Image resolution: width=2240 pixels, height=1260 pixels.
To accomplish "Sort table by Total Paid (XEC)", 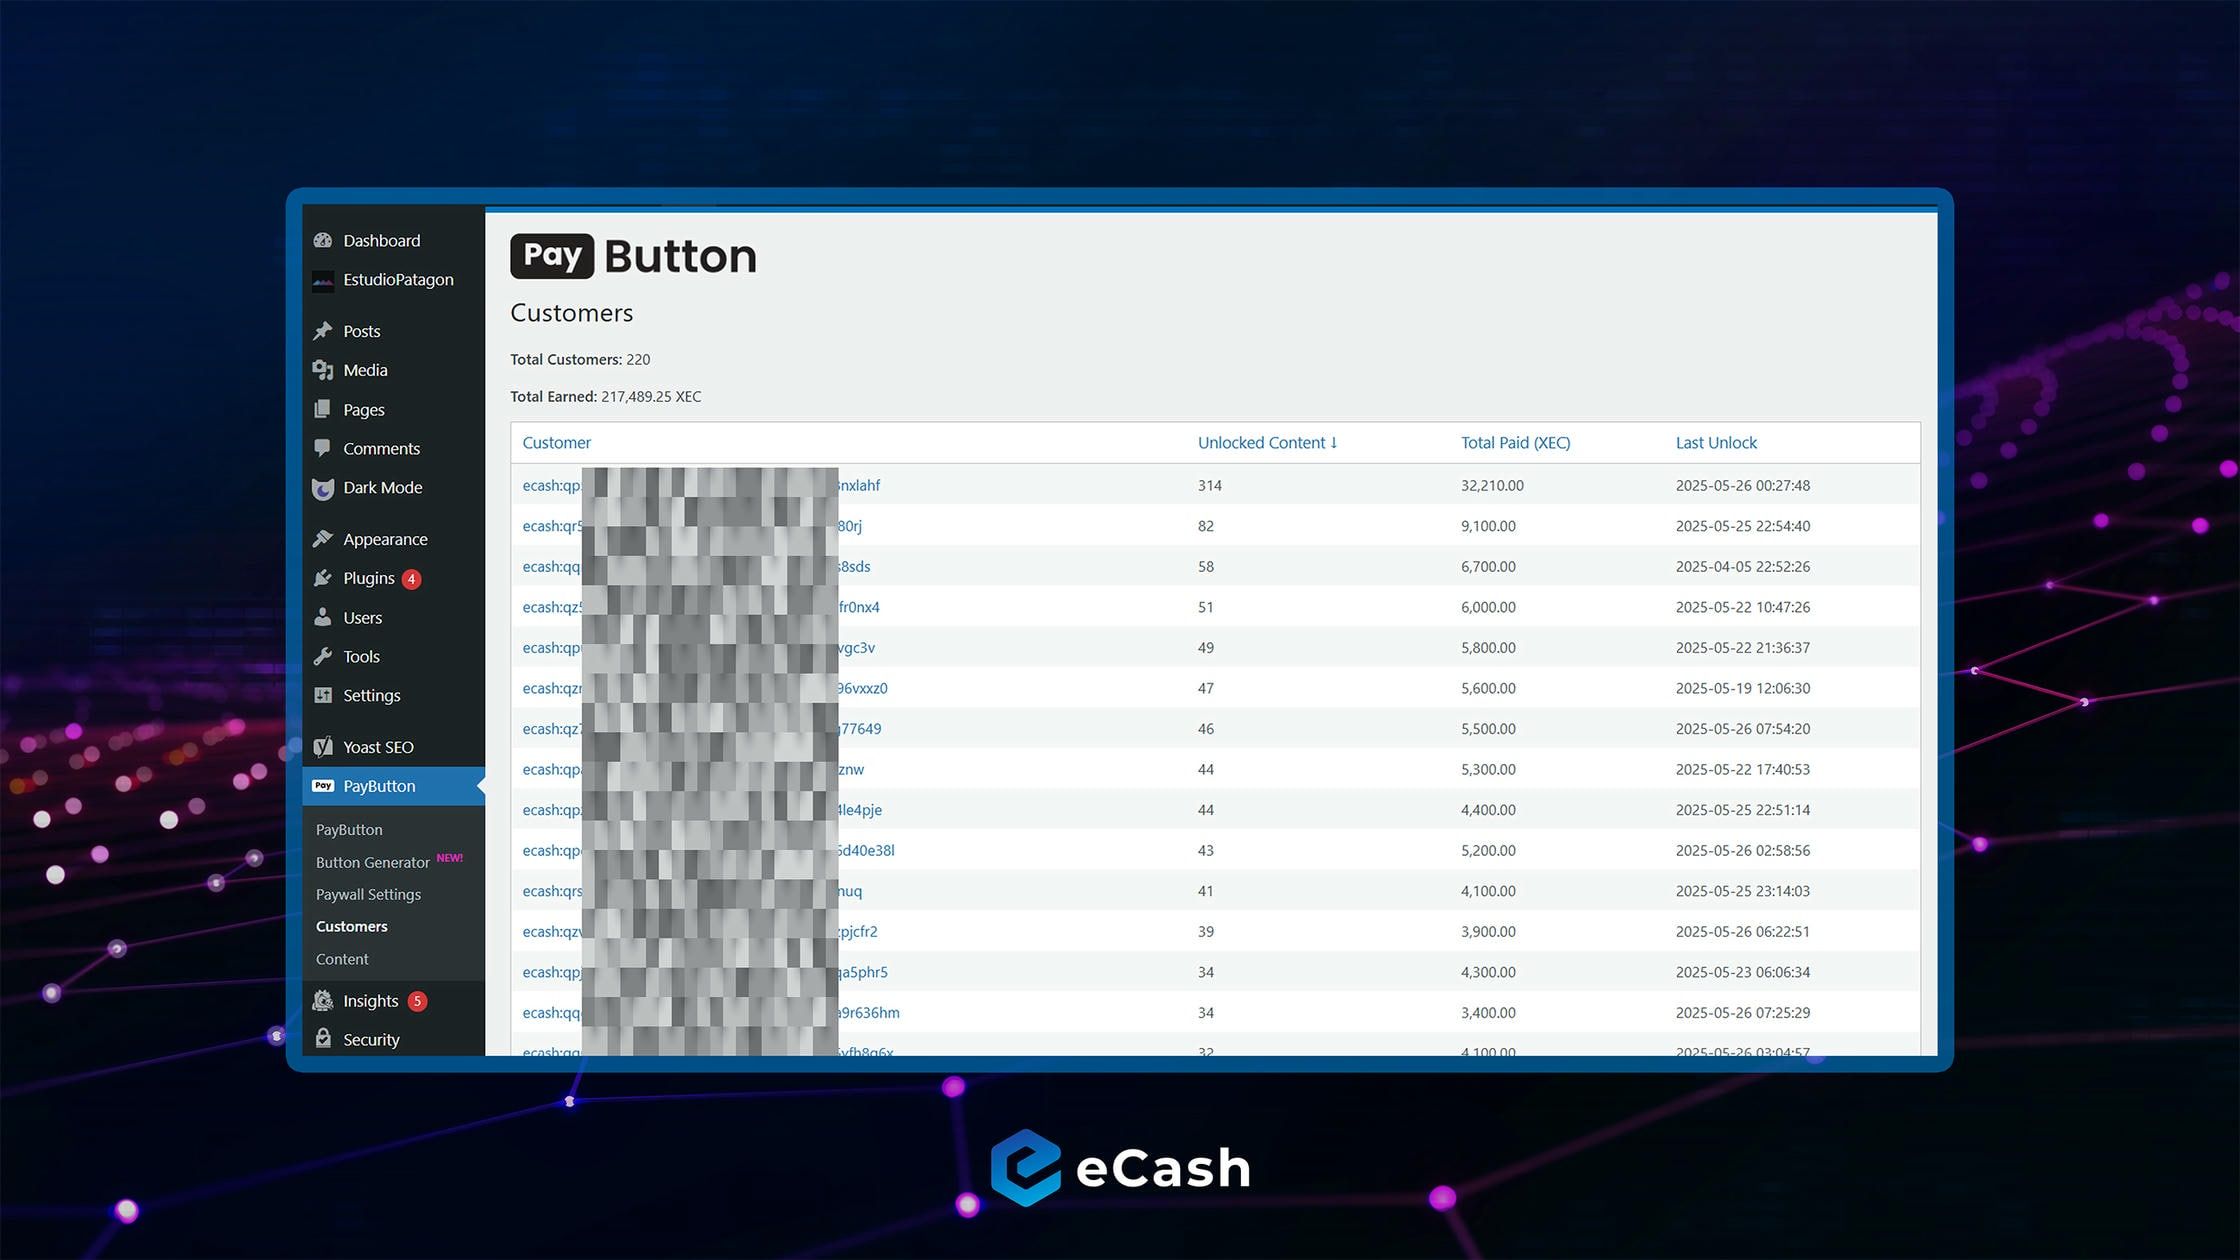I will (1515, 443).
